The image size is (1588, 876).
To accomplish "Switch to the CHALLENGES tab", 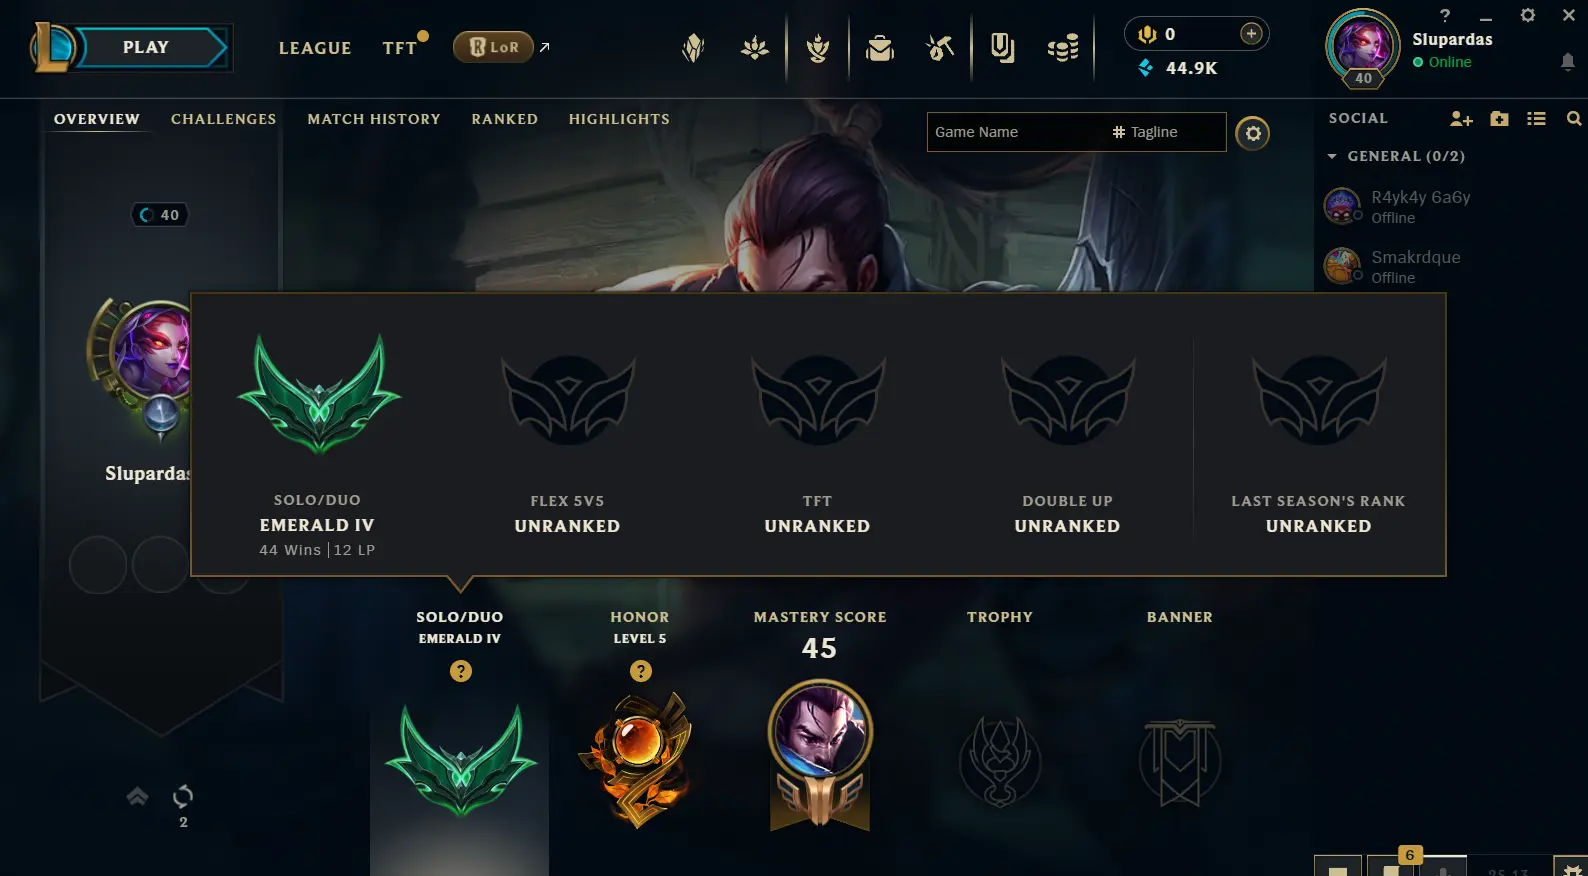I will [223, 119].
